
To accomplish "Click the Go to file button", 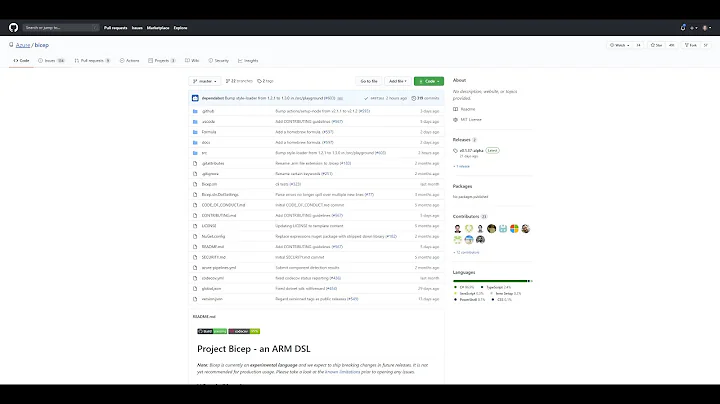I will pos(369,81).
